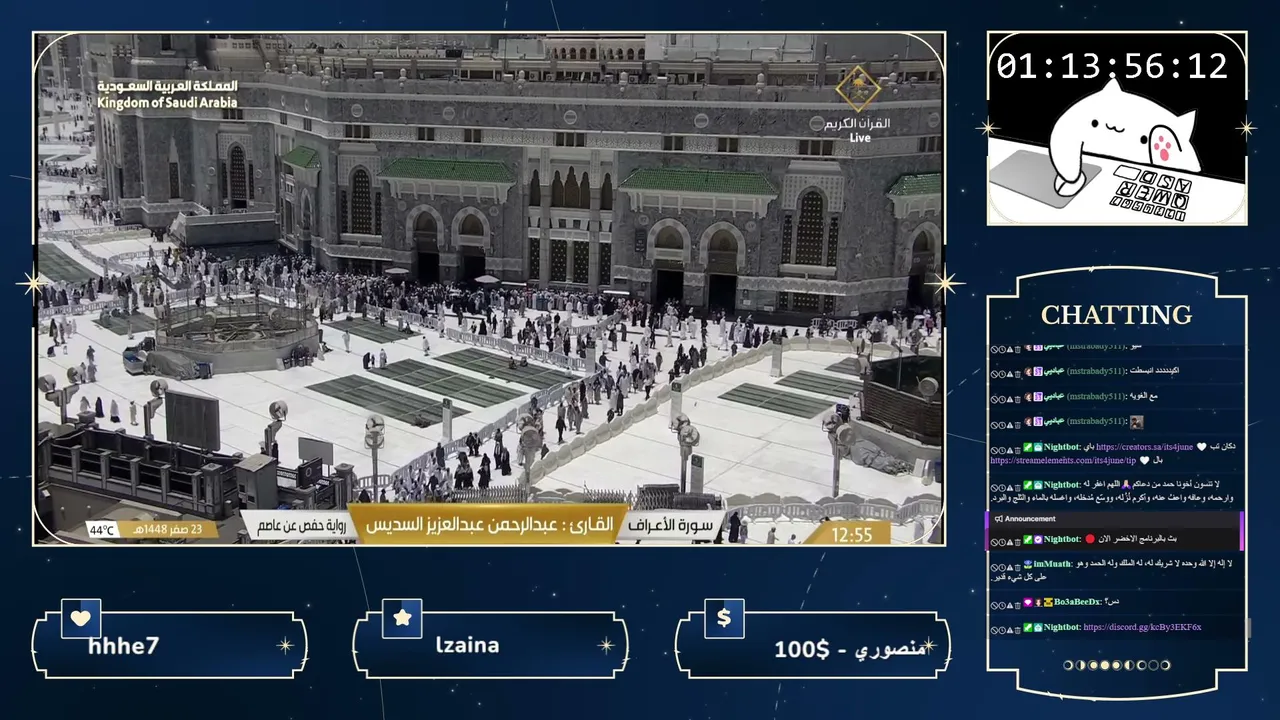
Task: Click the pink heart badge beside Bo3aBeeDx
Action: point(1027,603)
